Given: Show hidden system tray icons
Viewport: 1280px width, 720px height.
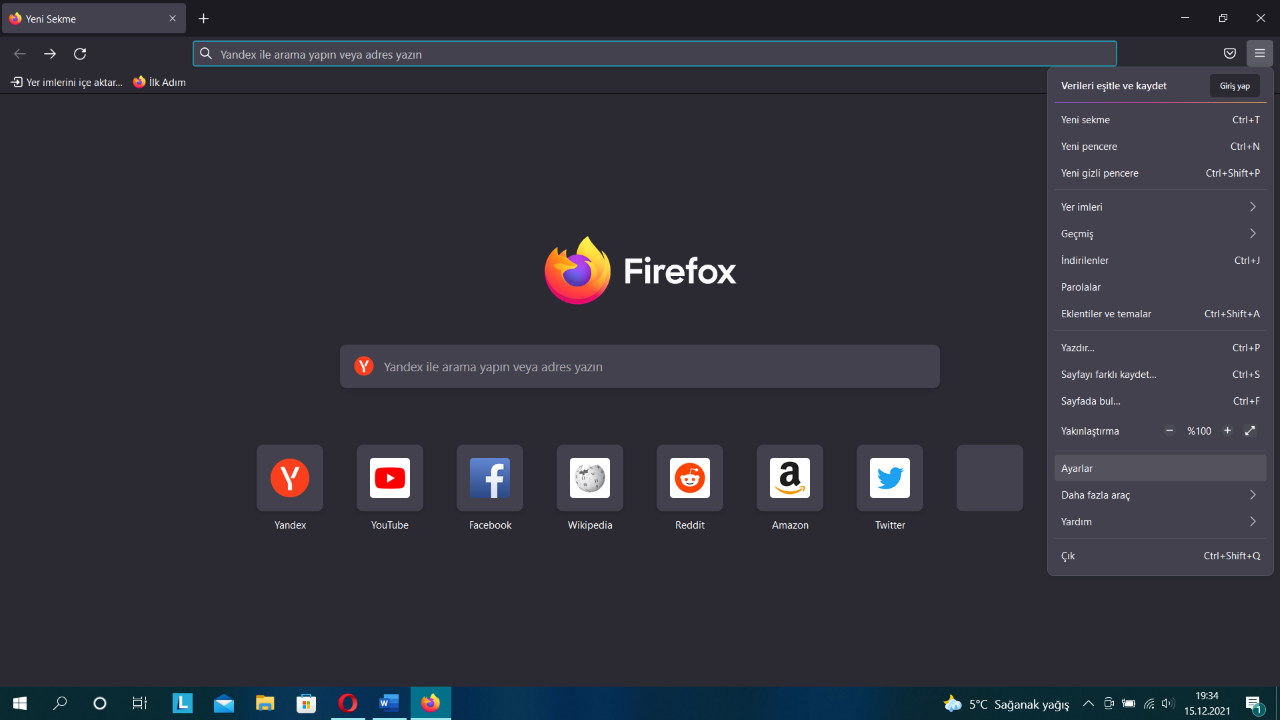Looking at the screenshot, I should pos(1089,704).
